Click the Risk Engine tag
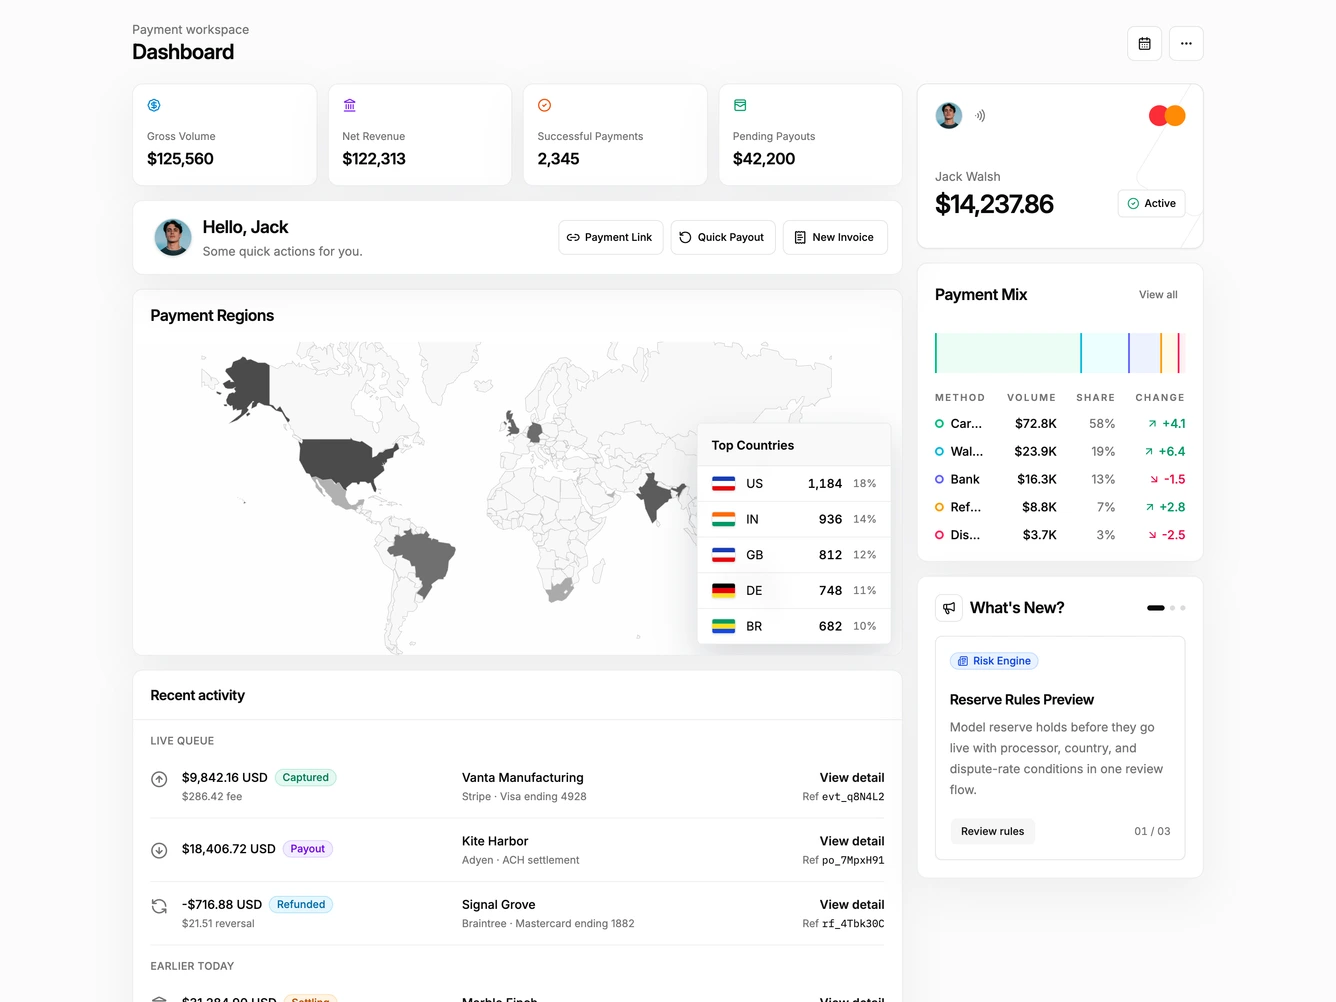 994,662
